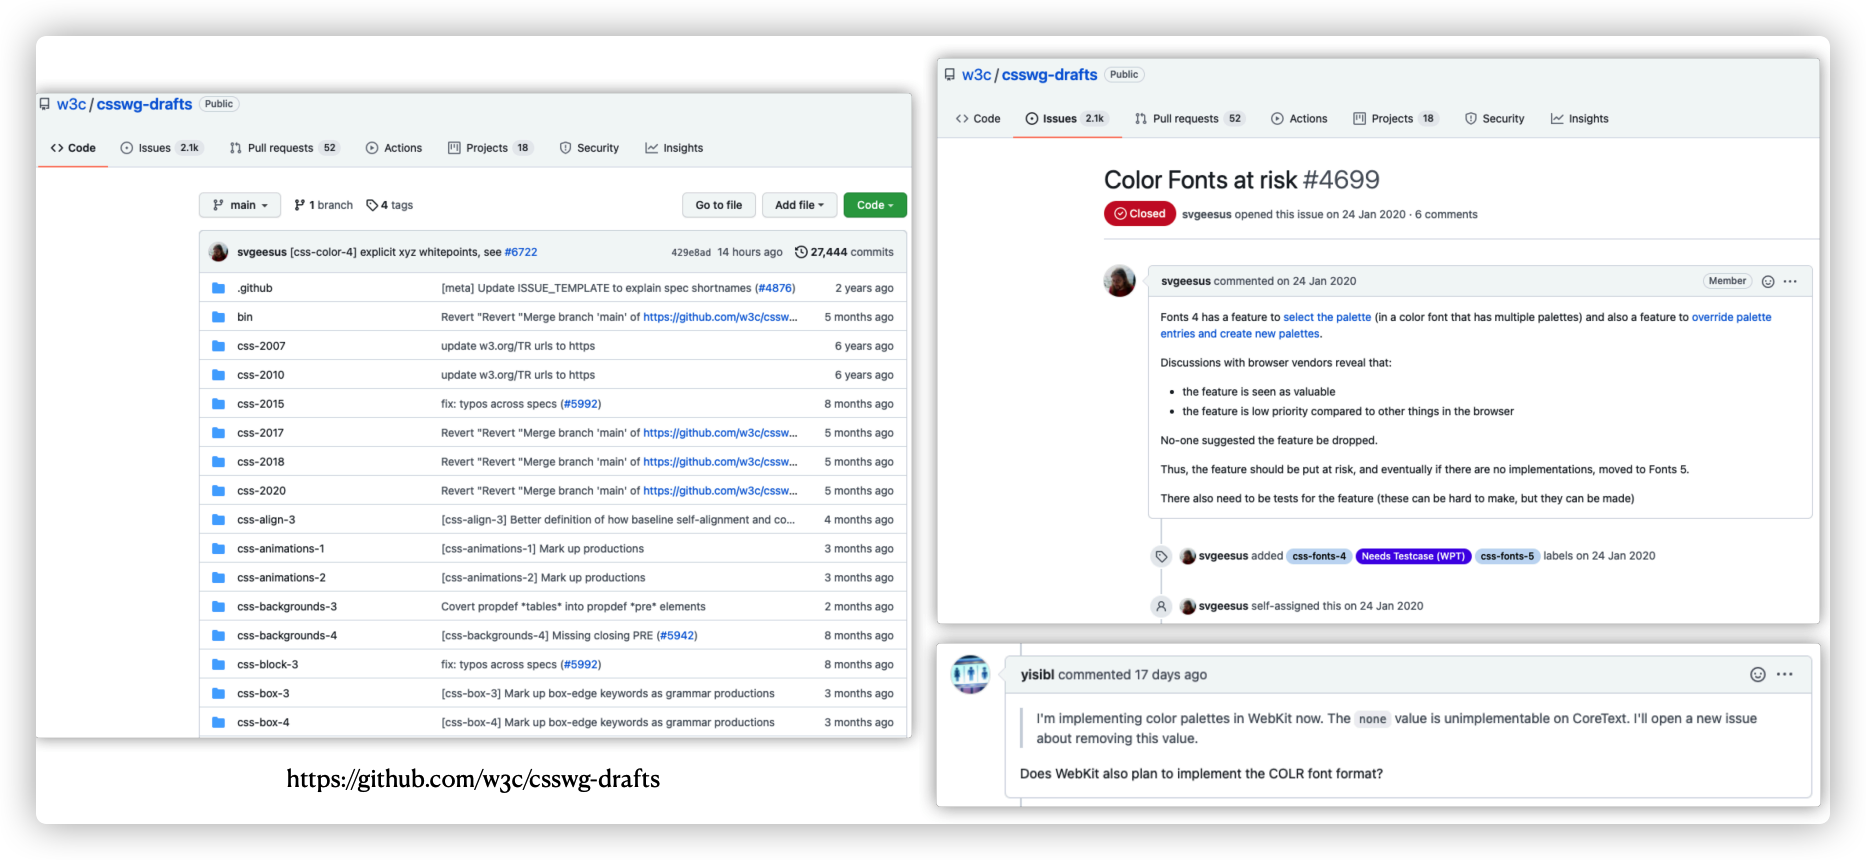Open the Security tab in the issue window
The height and width of the screenshot is (860, 1866).
[x=1494, y=119]
